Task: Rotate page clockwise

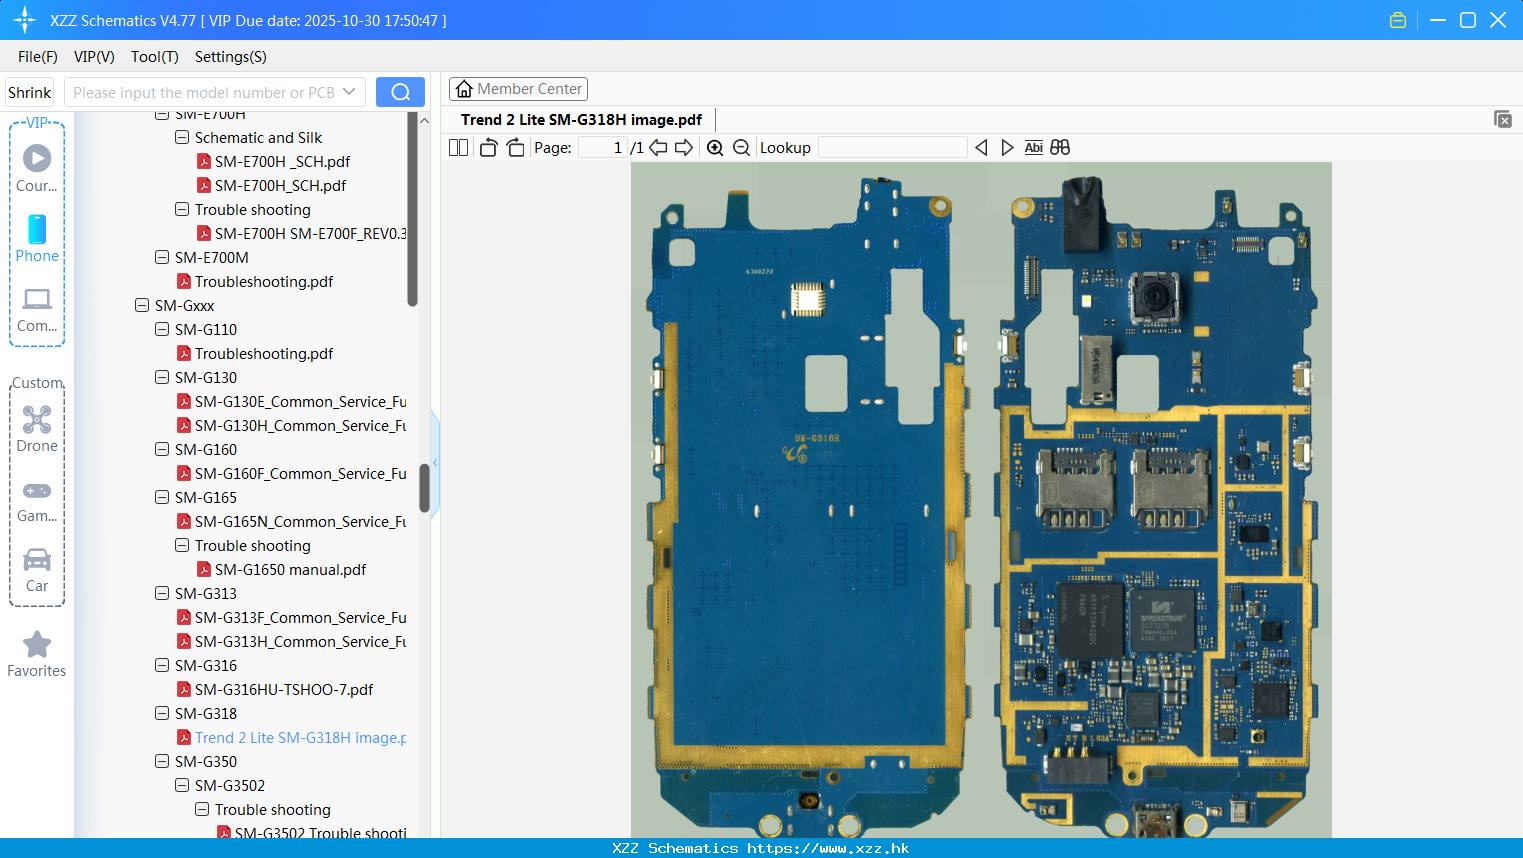Action: (515, 147)
